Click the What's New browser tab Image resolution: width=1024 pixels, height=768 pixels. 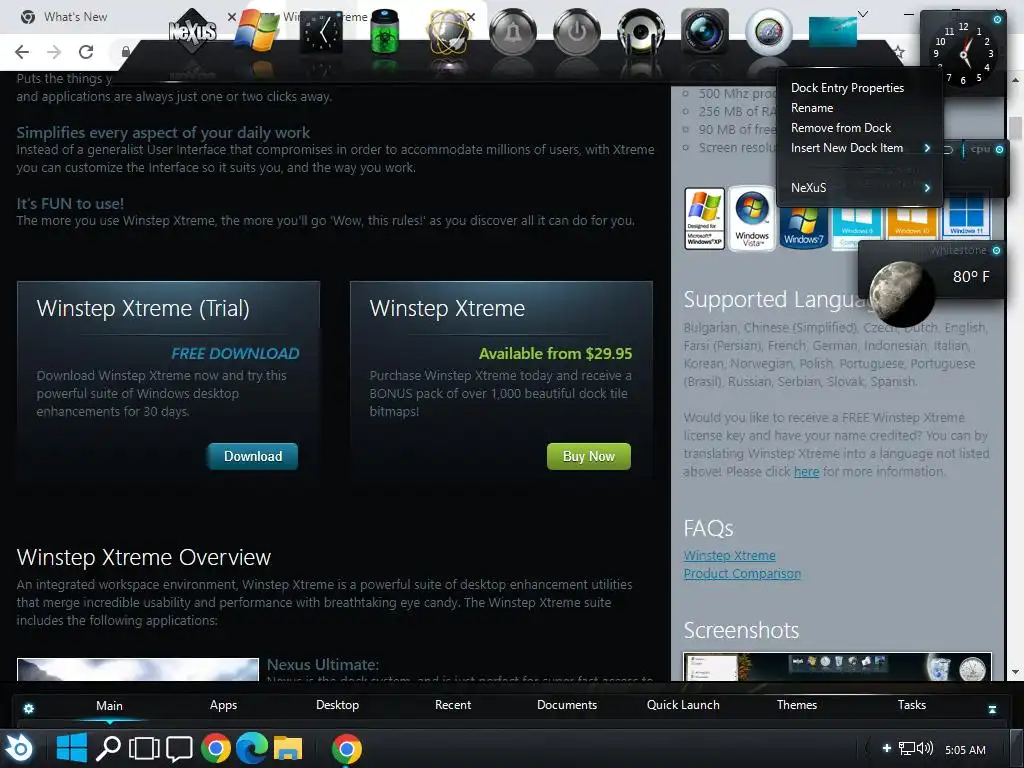pyautogui.click(x=75, y=17)
